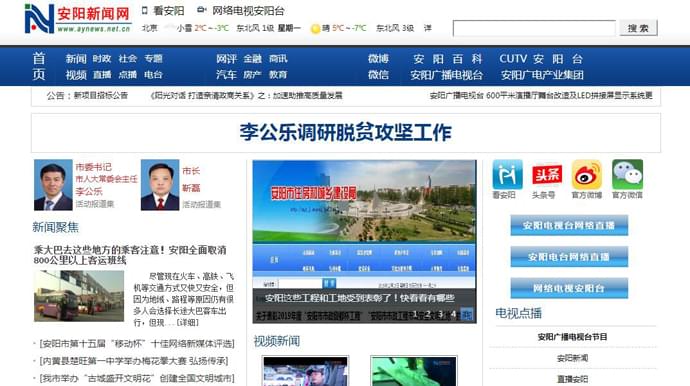690x386 pixels.
Task: Open the 官方微信 WeChat icon
Action: pyautogui.click(x=627, y=175)
